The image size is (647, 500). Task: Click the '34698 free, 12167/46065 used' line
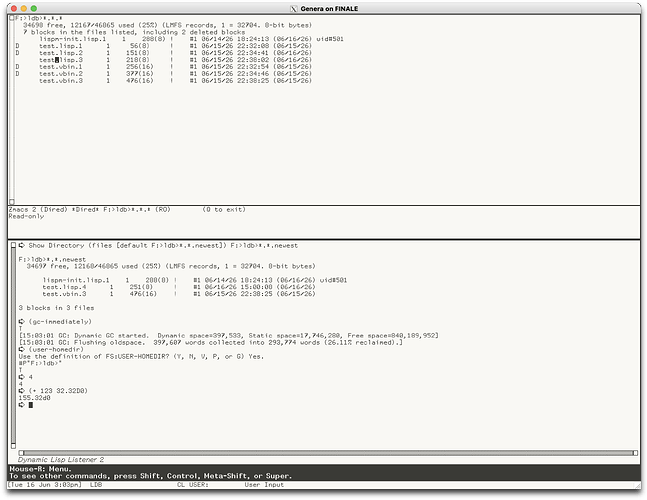[x=168, y=25]
